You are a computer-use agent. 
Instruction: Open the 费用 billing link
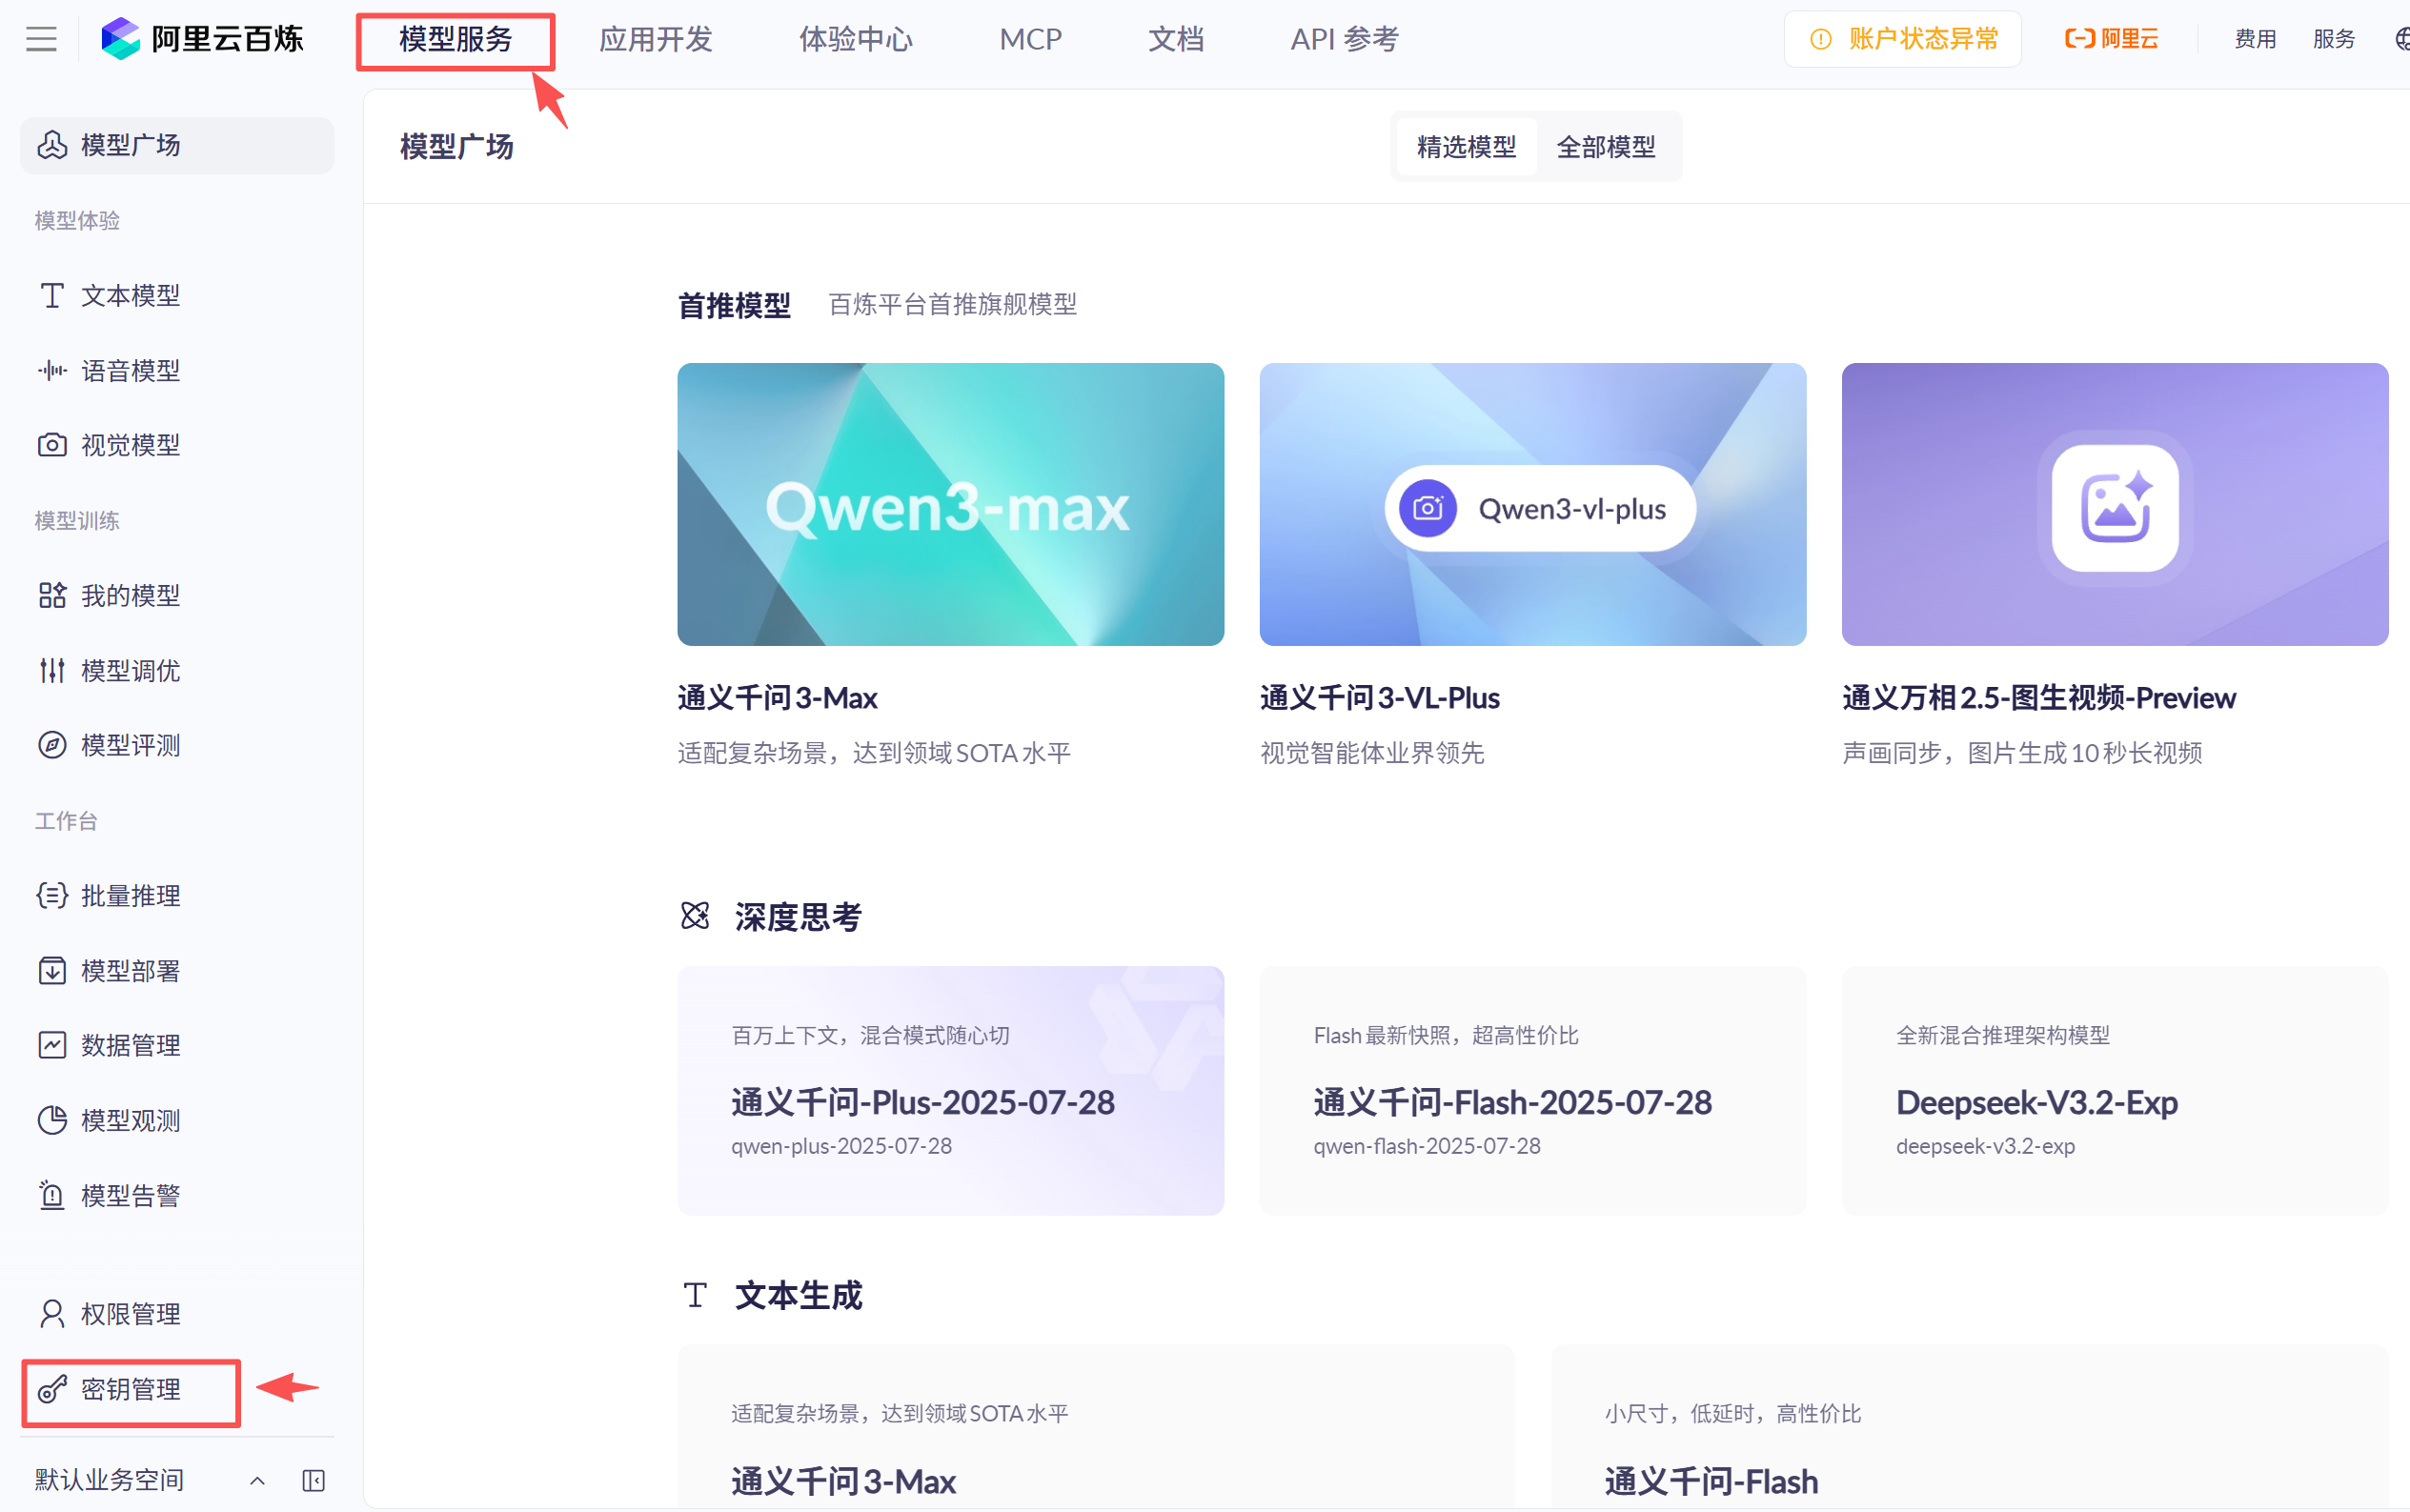pos(2255,38)
